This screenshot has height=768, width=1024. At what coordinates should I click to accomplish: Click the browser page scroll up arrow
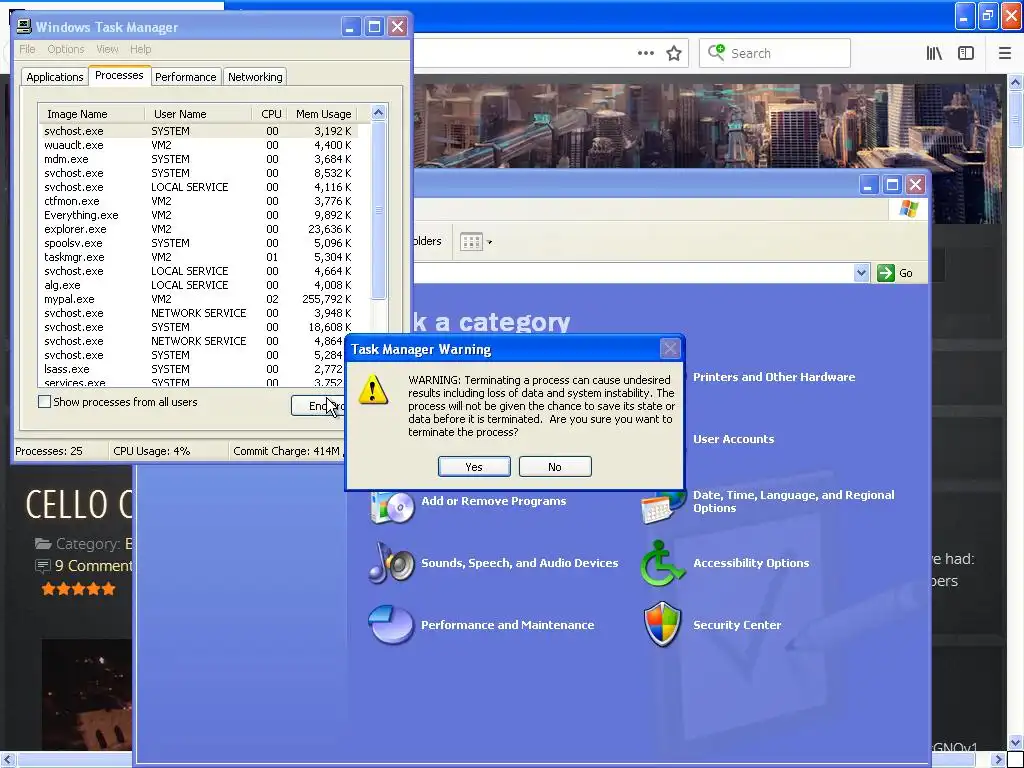tap(1015, 82)
